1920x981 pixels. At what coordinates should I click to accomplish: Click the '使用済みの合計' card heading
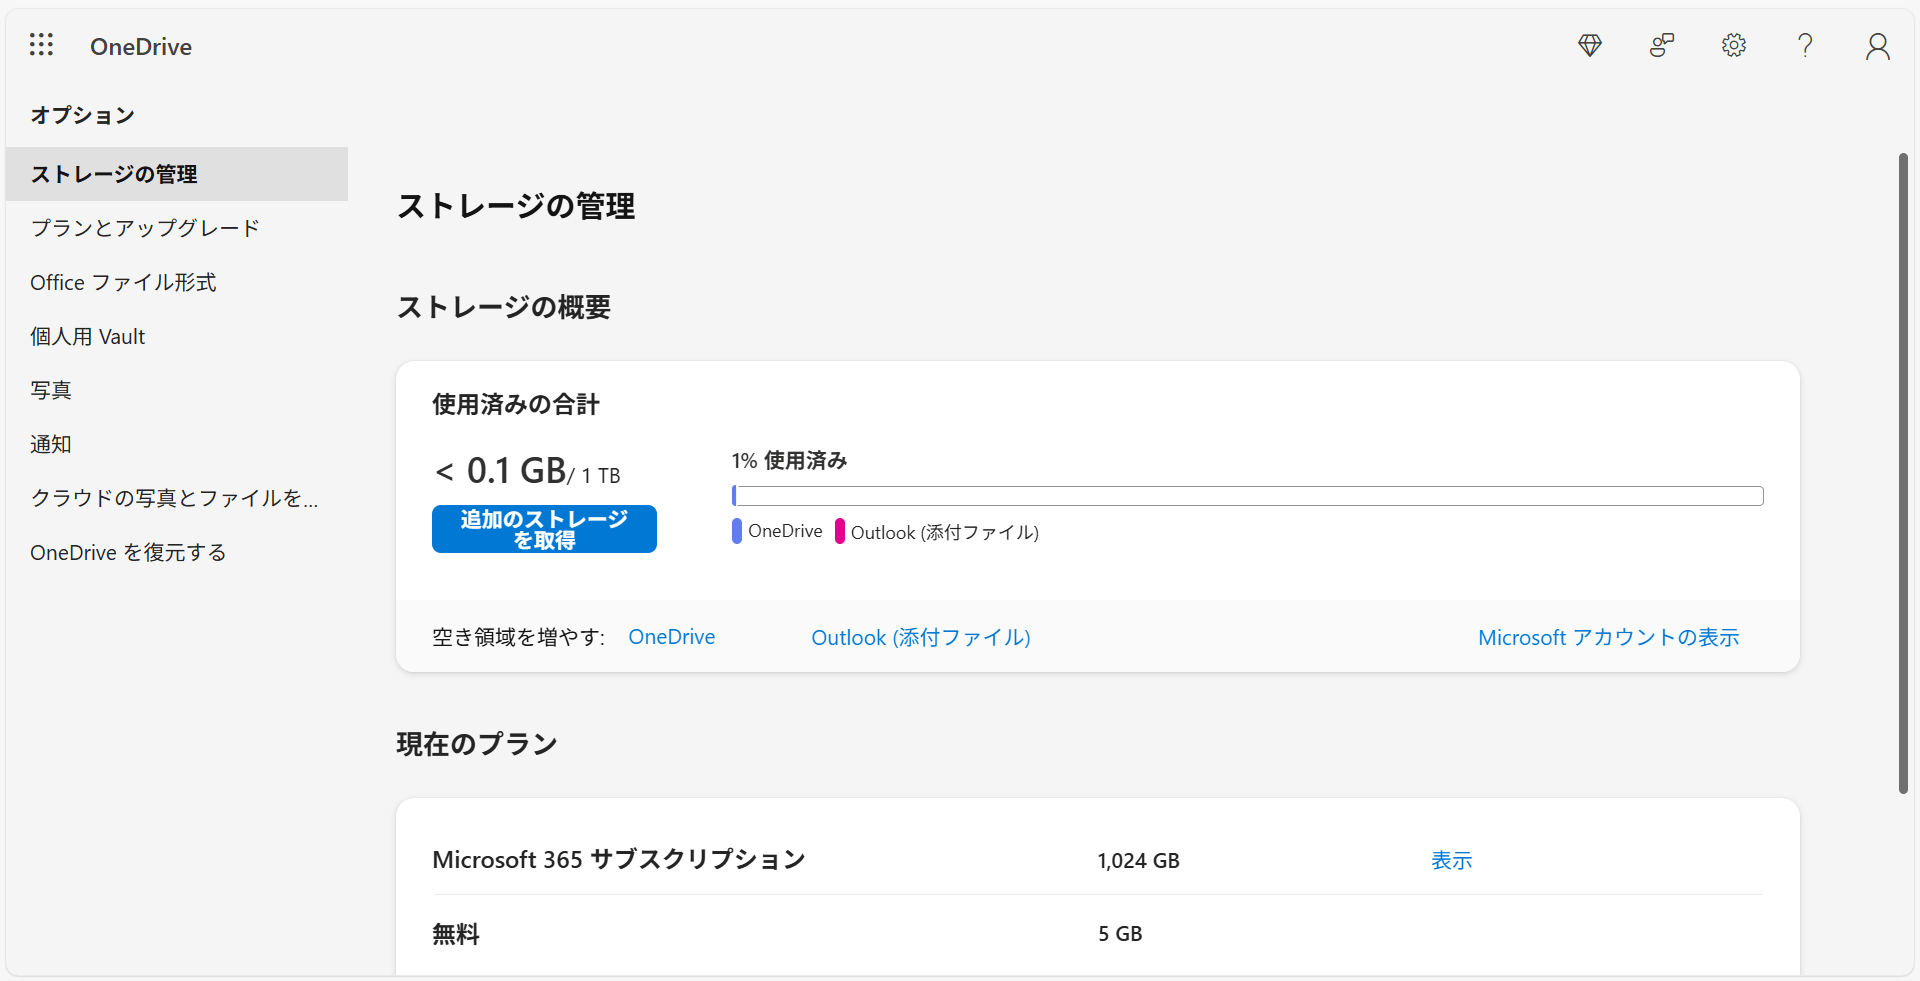[x=516, y=404]
